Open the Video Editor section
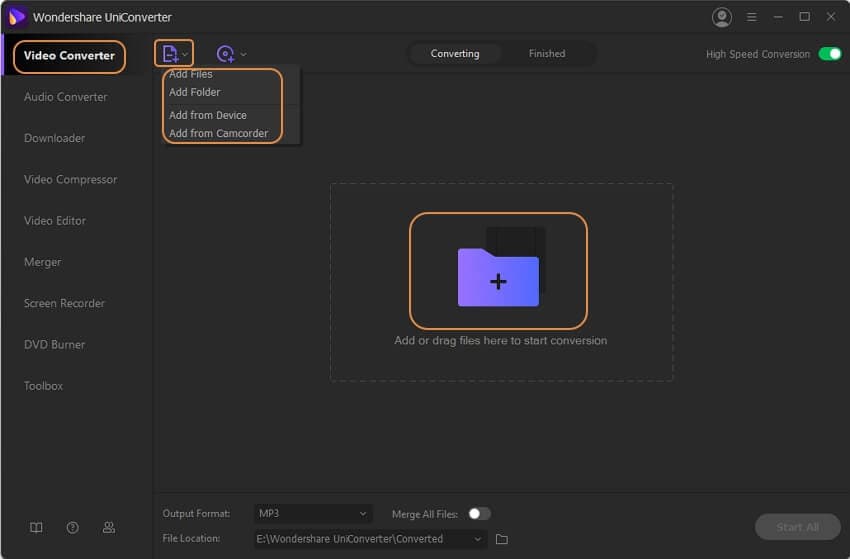Screen dimensions: 850x559 tap(55, 221)
